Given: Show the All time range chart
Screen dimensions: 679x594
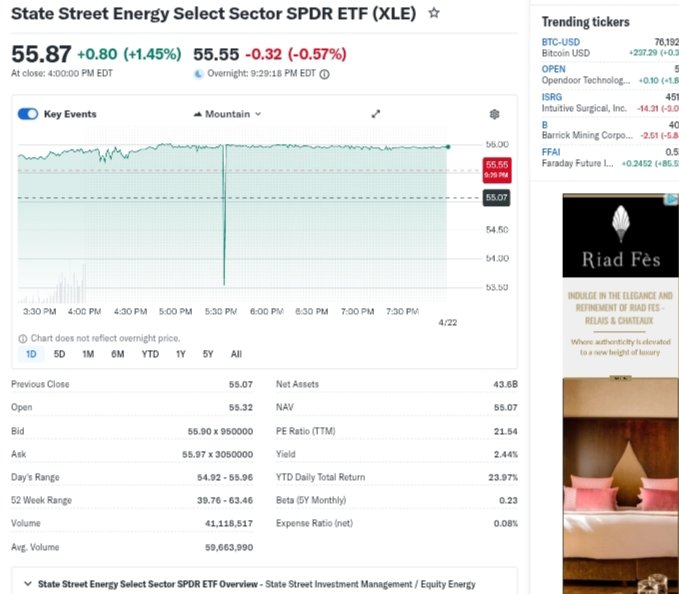Looking at the screenshot, I should point(236,354).
